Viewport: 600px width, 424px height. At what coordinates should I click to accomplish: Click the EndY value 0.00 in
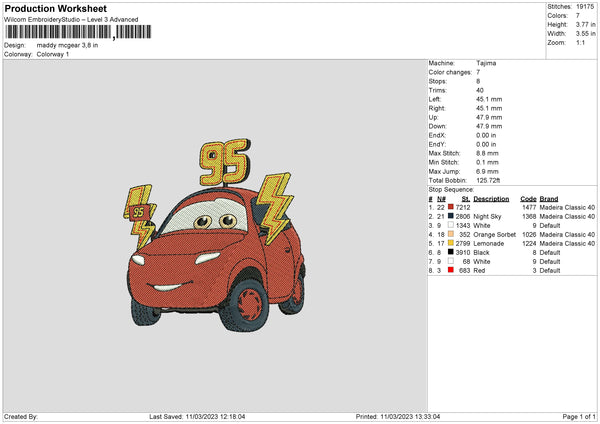486,144
